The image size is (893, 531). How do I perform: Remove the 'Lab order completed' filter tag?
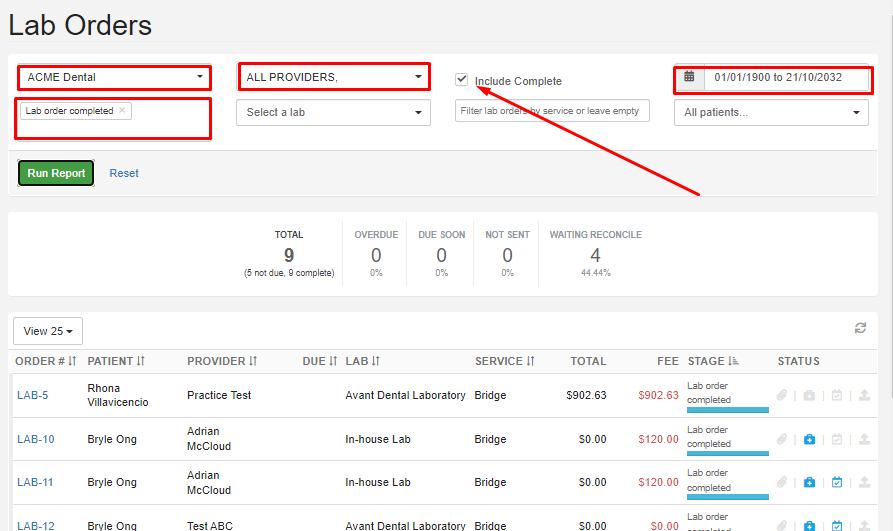(x=122, y=111)
